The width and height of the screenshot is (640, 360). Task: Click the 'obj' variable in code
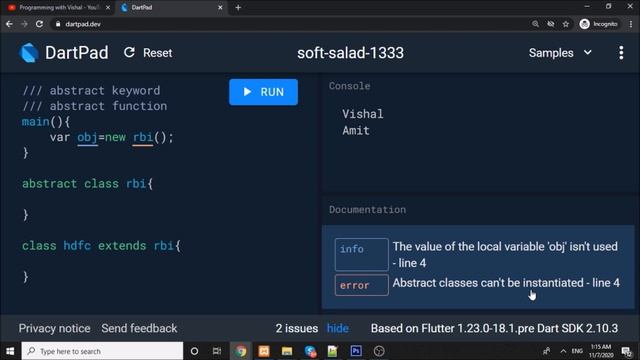87,137
